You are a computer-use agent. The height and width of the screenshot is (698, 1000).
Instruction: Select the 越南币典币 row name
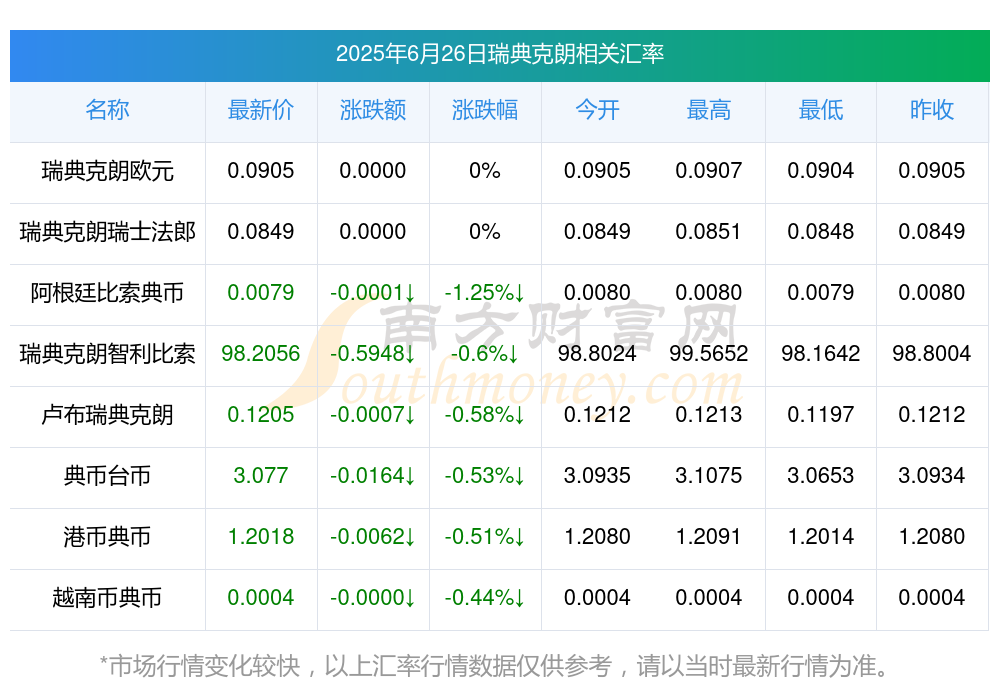coord(107,598)
